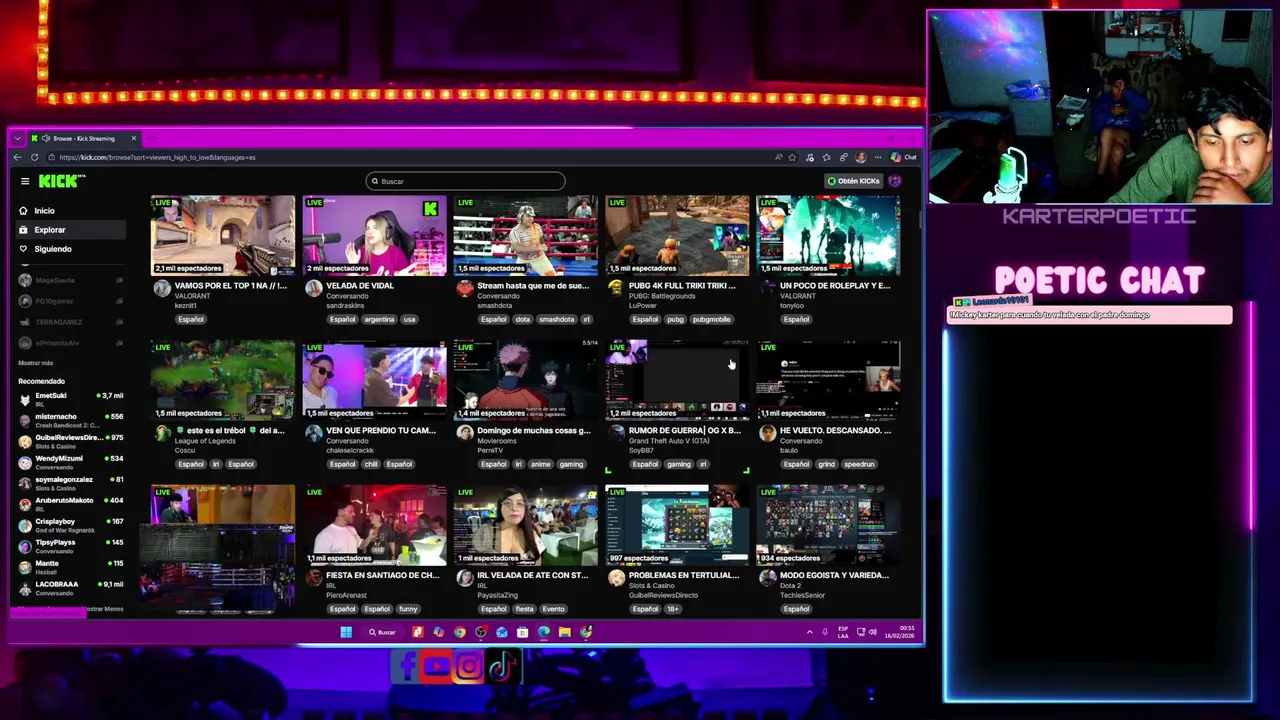
Task: Expand Mostrar más in followed channels
Action: (x=36, y=363)
